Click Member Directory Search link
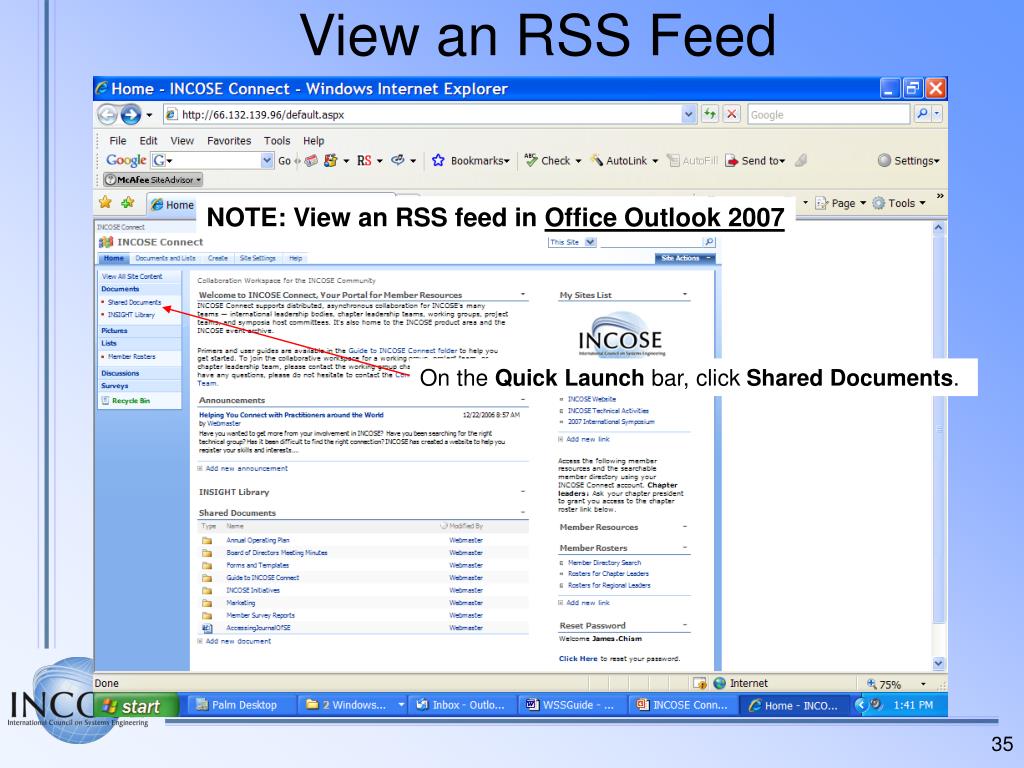The width and height of the screenshot is (1024, 768). click(605, 563)
